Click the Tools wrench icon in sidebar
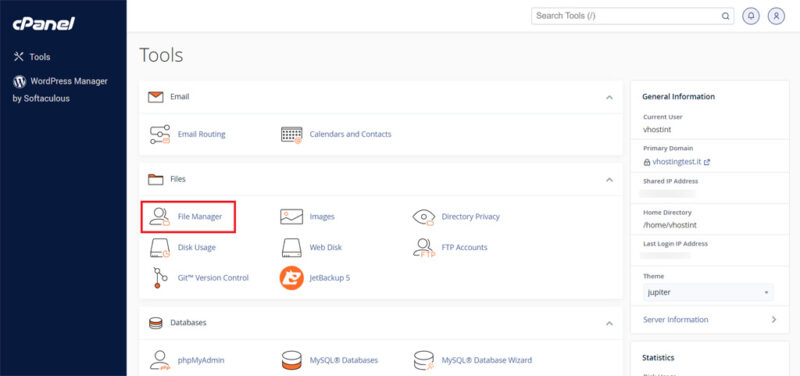The width and height of the screenshot is (800, 376). [x=19, y=57]
